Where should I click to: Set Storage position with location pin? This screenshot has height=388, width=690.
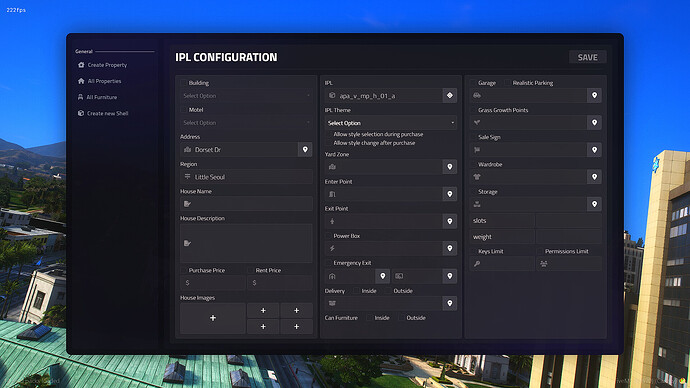coord(595,204)
